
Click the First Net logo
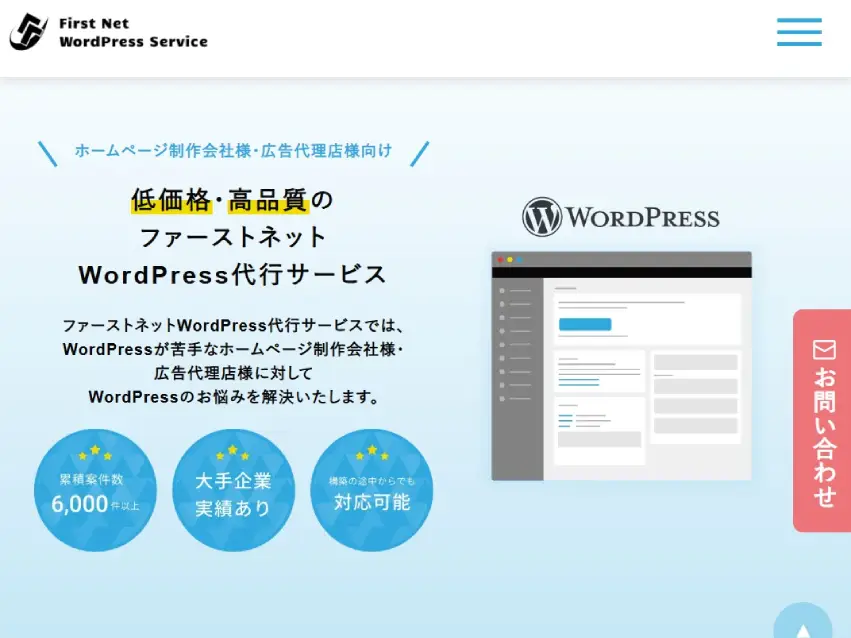click(x=28, y=32)
